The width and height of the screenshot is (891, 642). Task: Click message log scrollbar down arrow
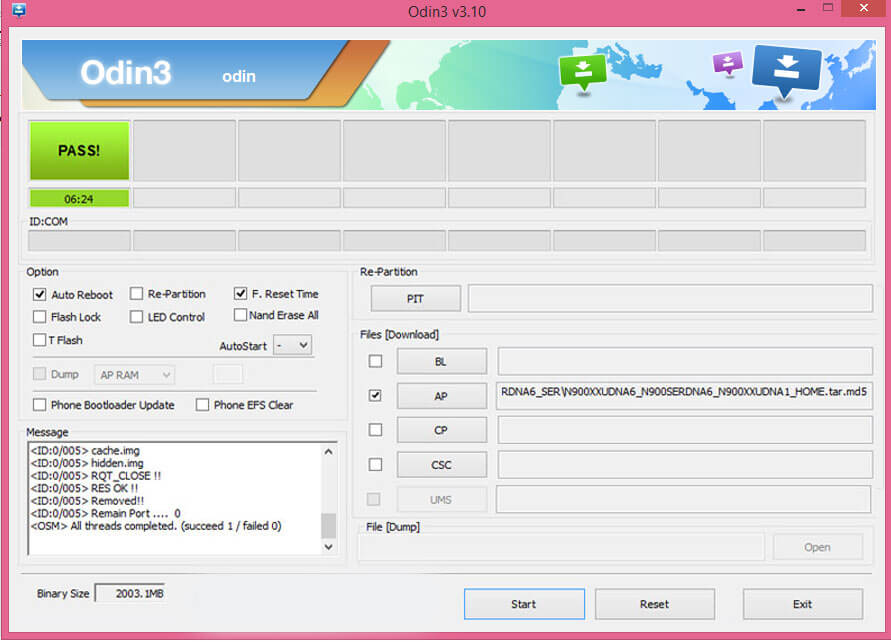328,547
